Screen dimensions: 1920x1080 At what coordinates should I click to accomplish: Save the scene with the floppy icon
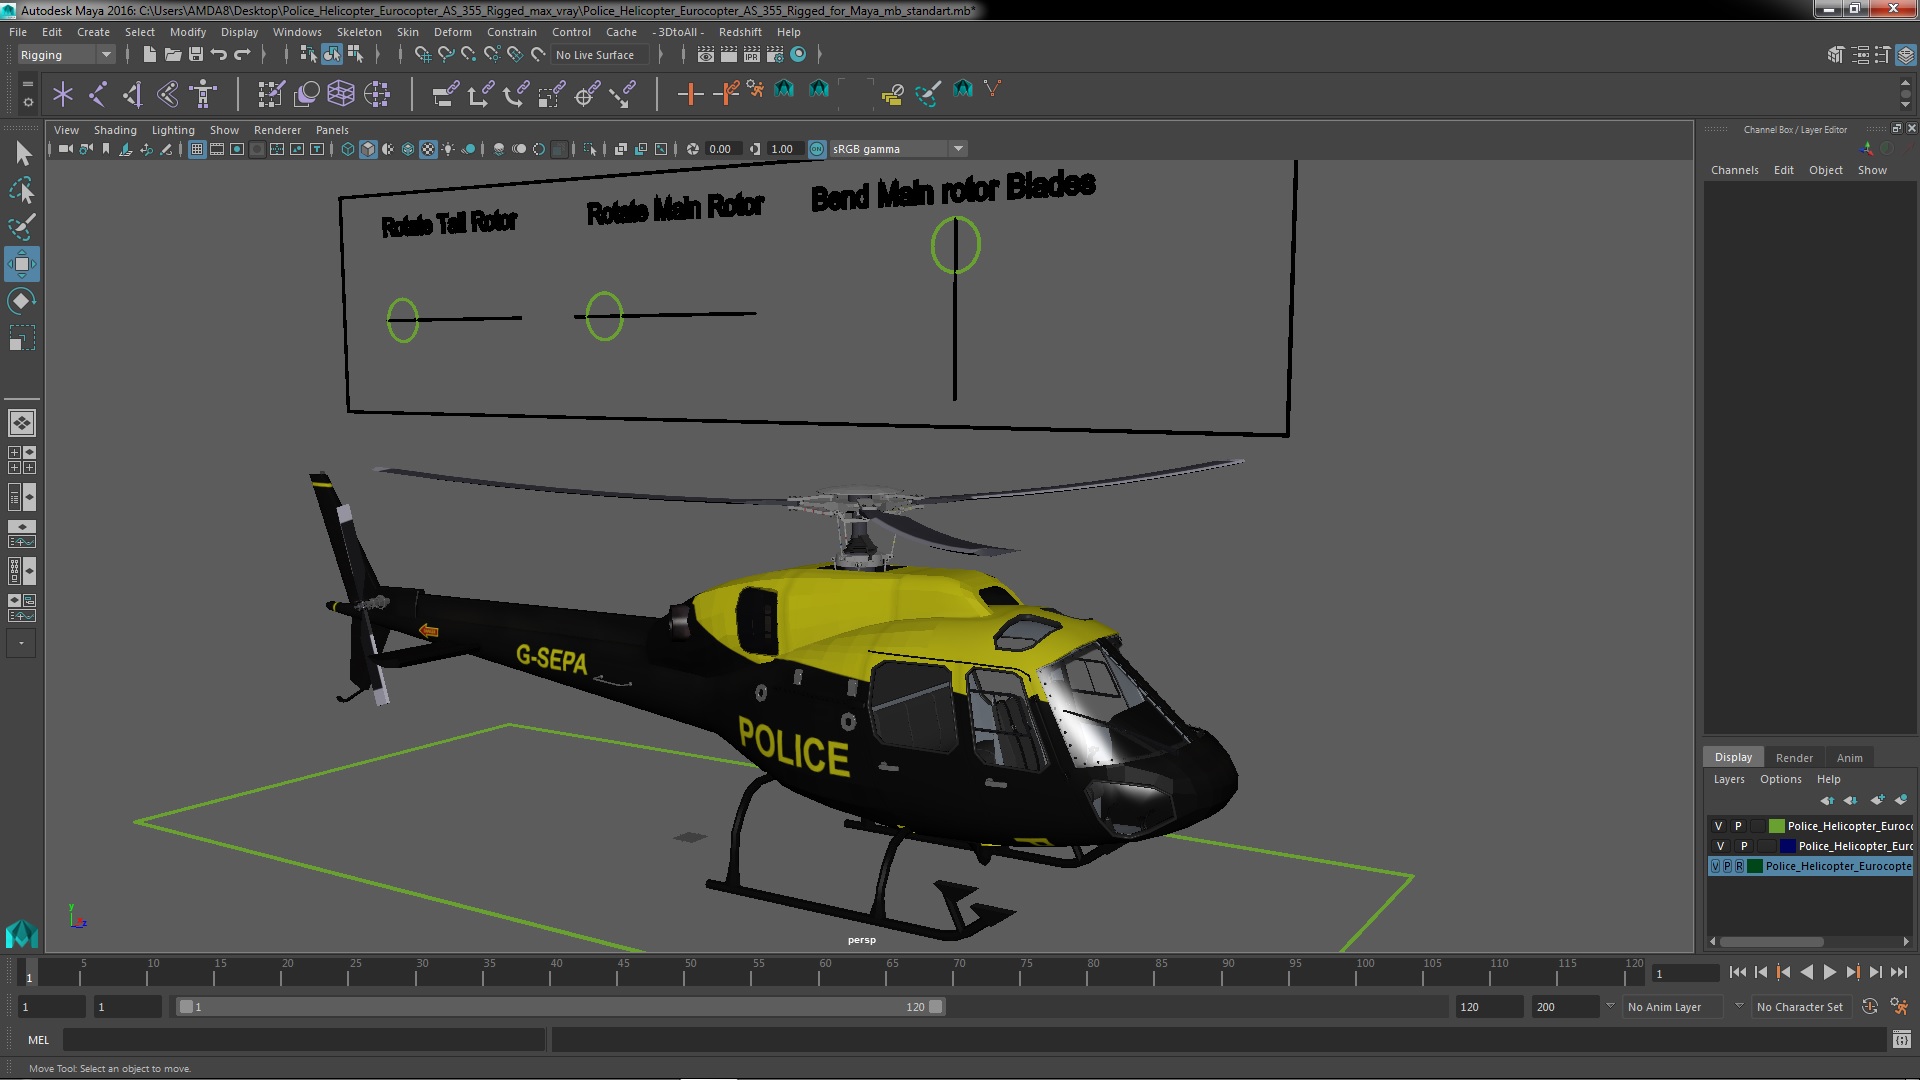point(196,54)
